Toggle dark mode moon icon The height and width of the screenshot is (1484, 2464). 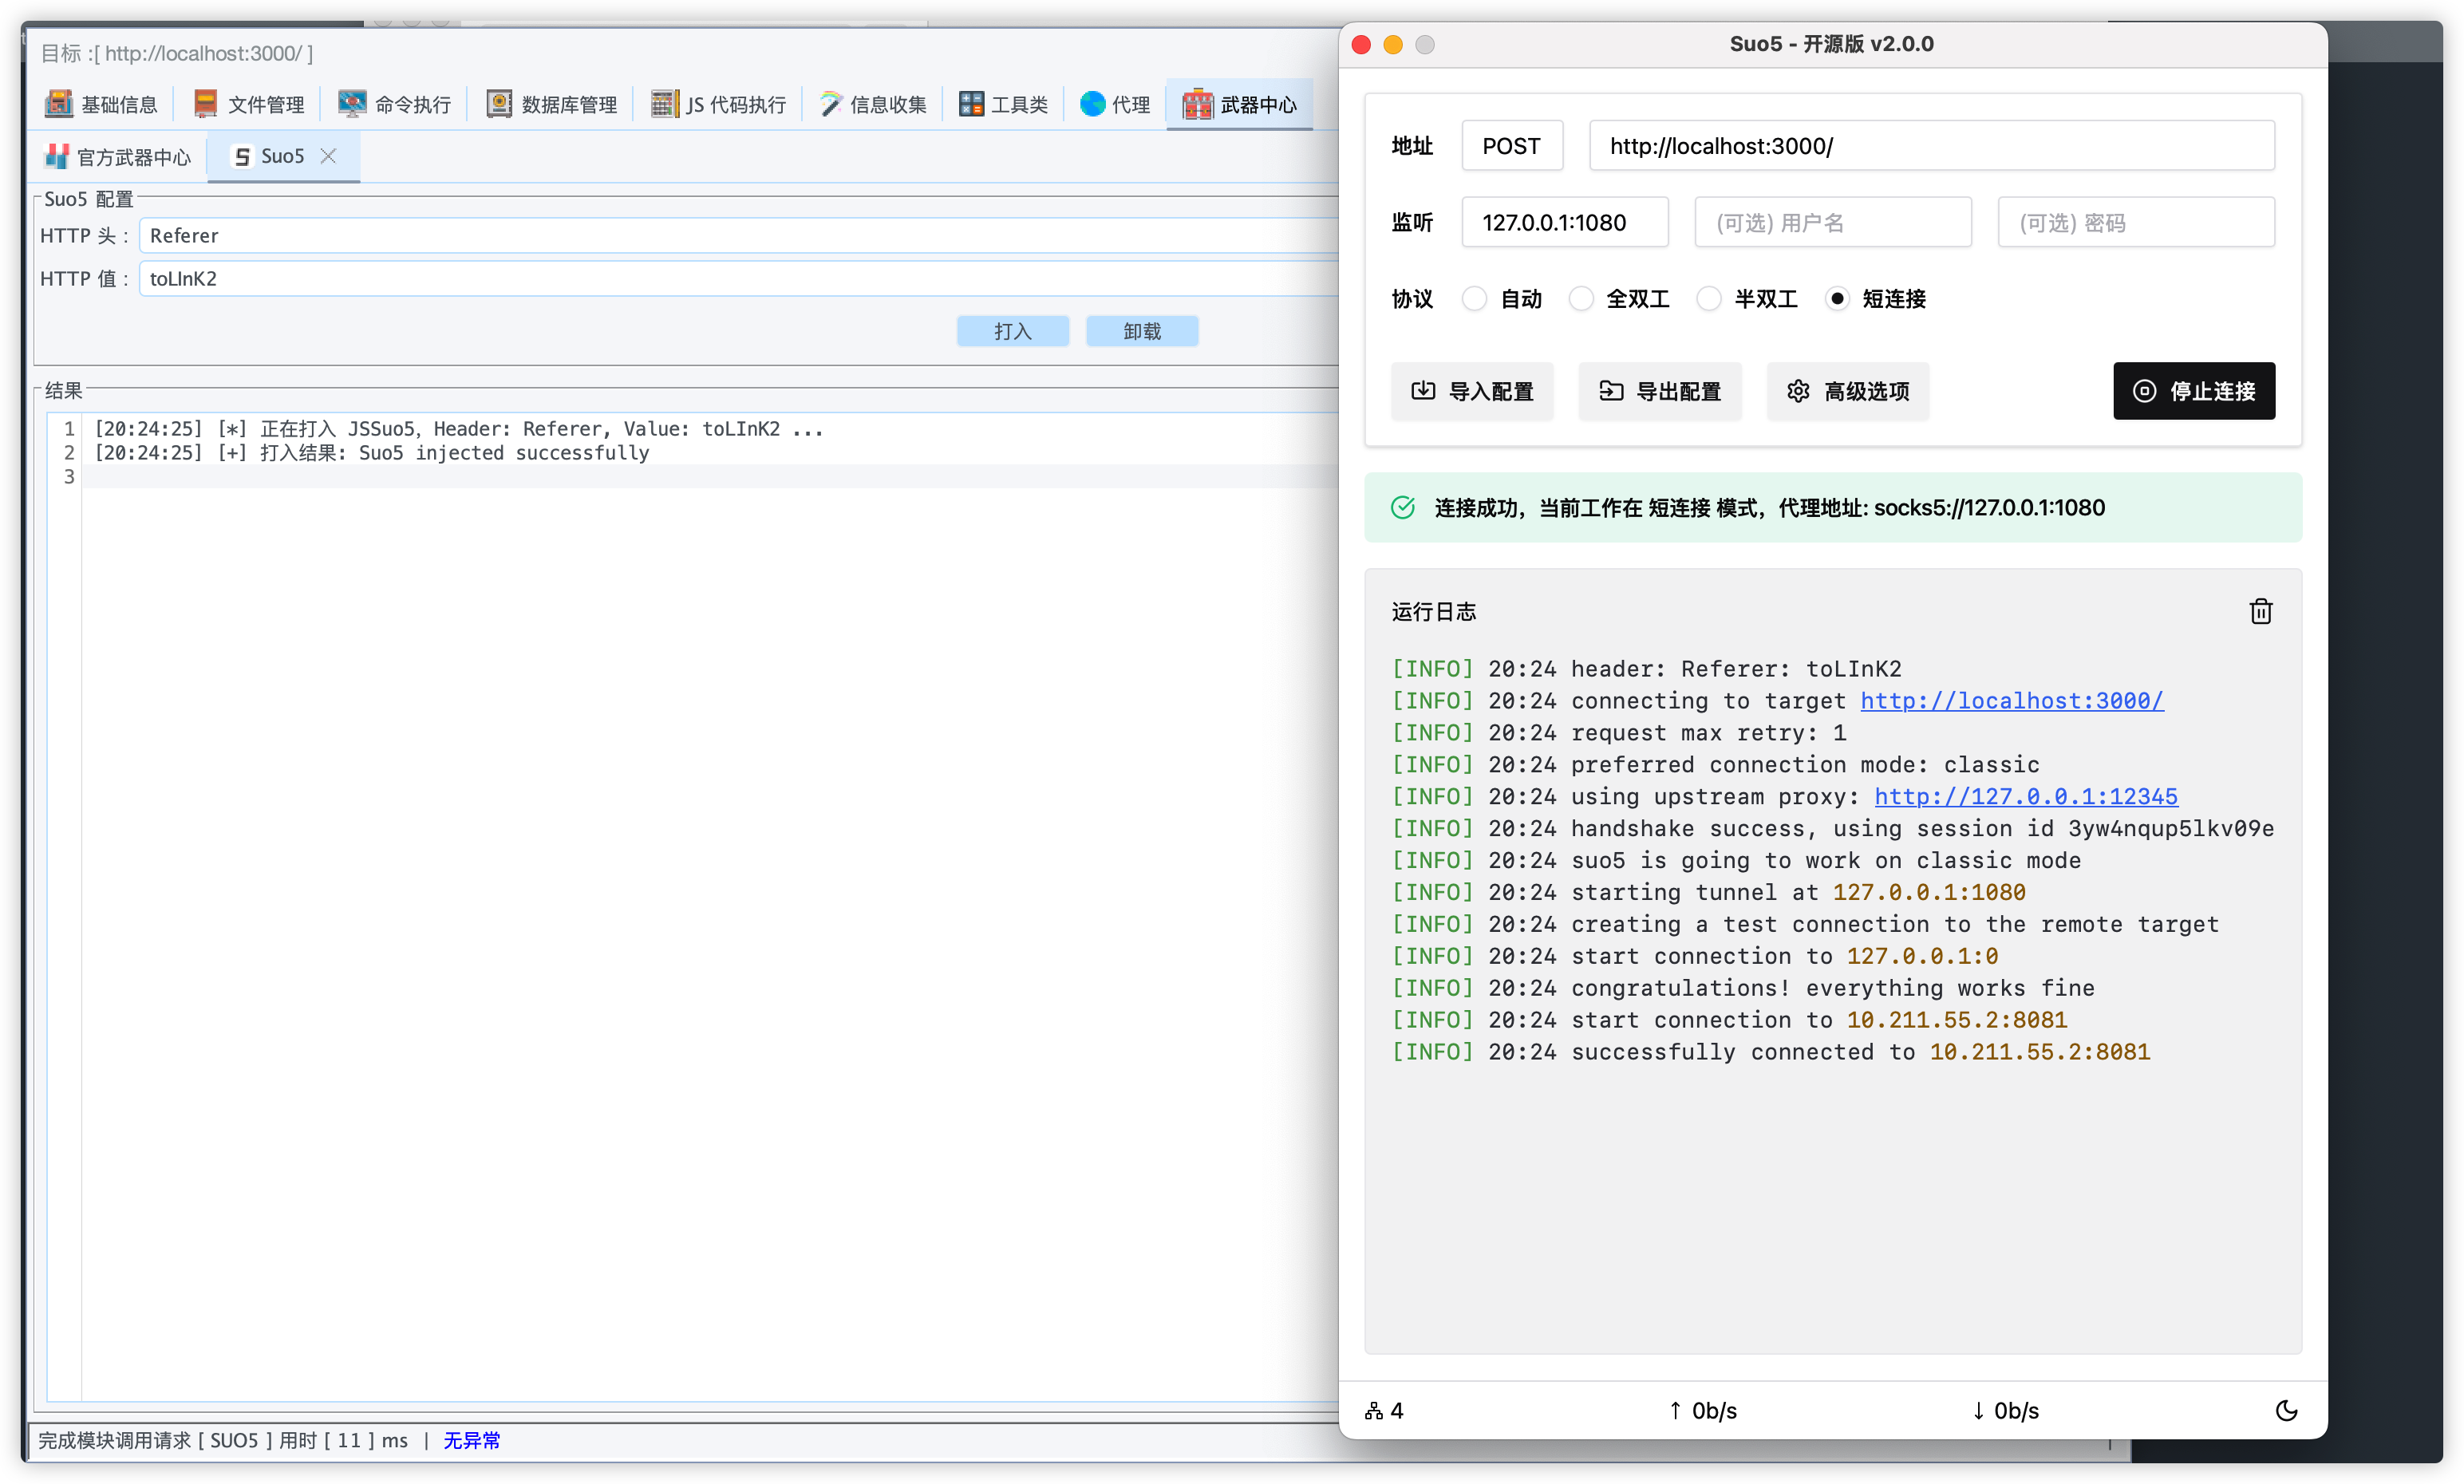[2286, 1410]
